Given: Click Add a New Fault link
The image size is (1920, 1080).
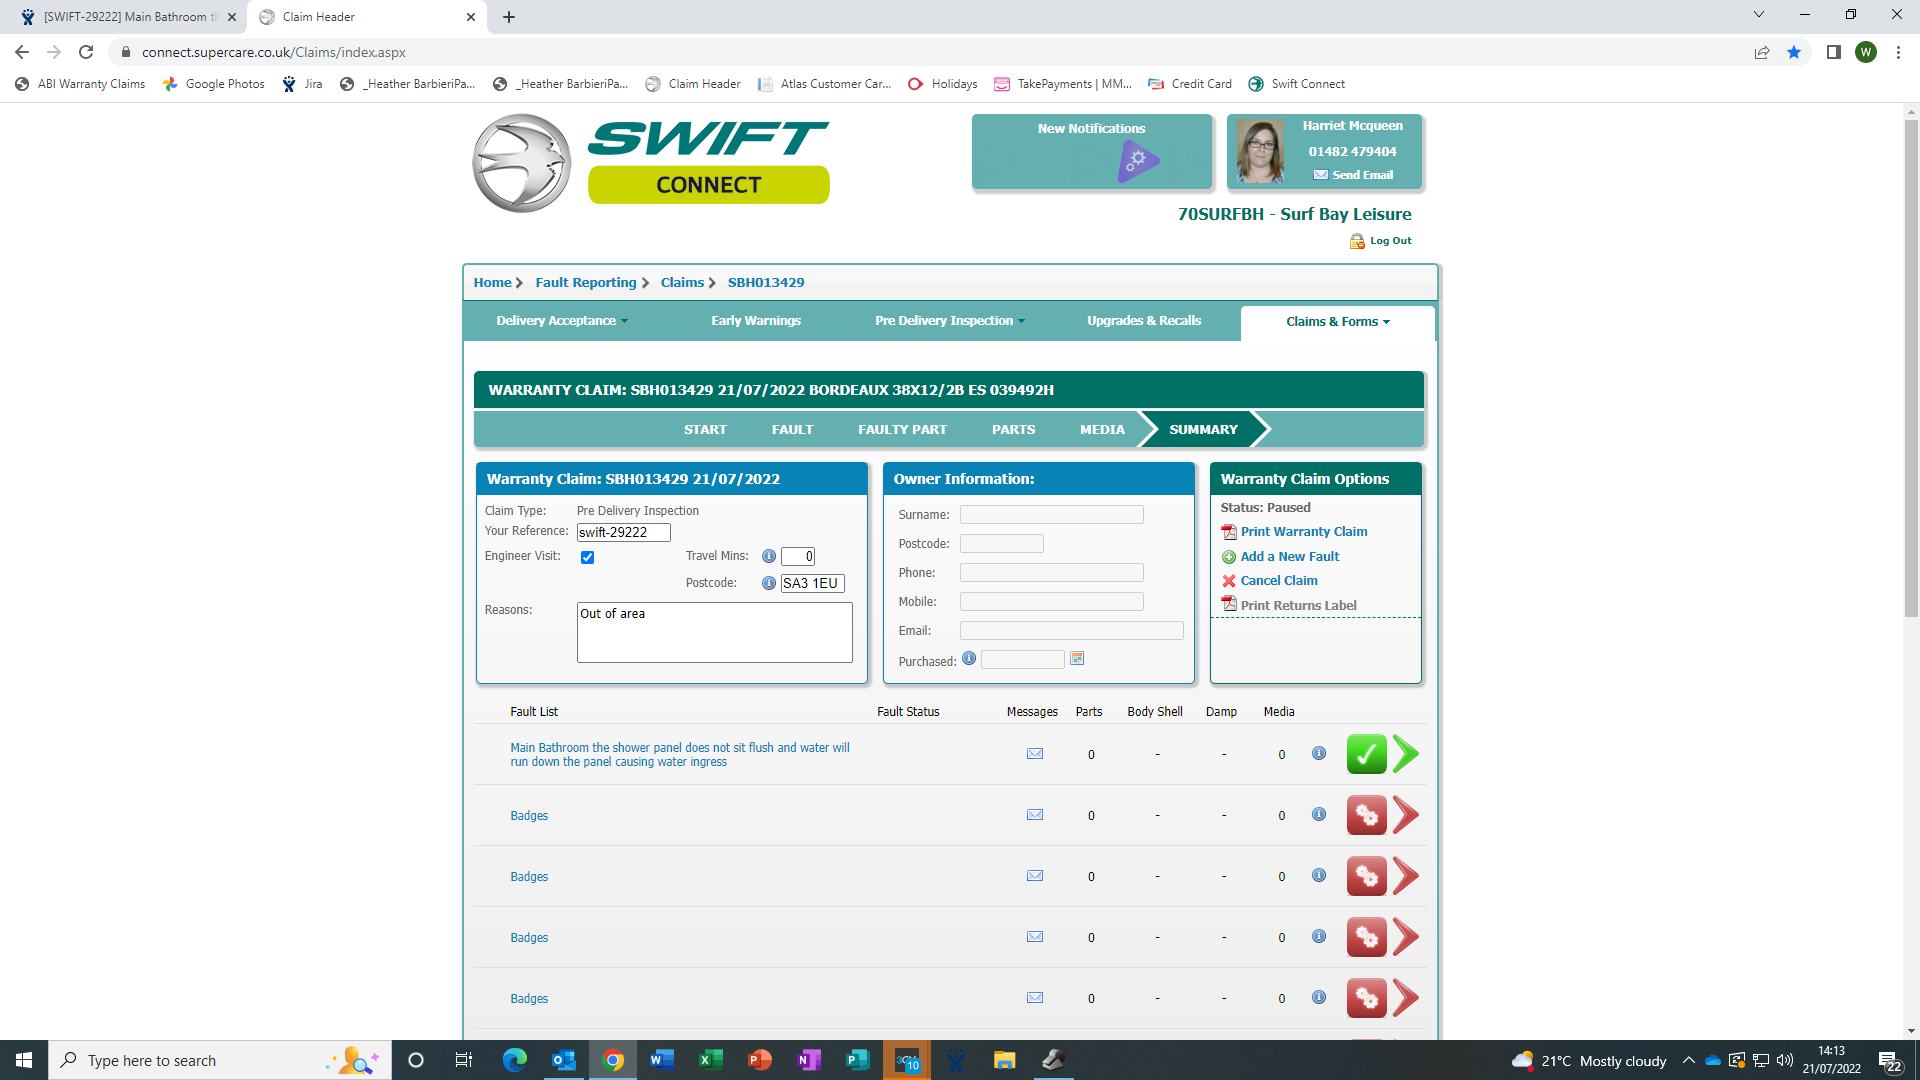Looking at the screenshot, I should (x=1289, y=557).
